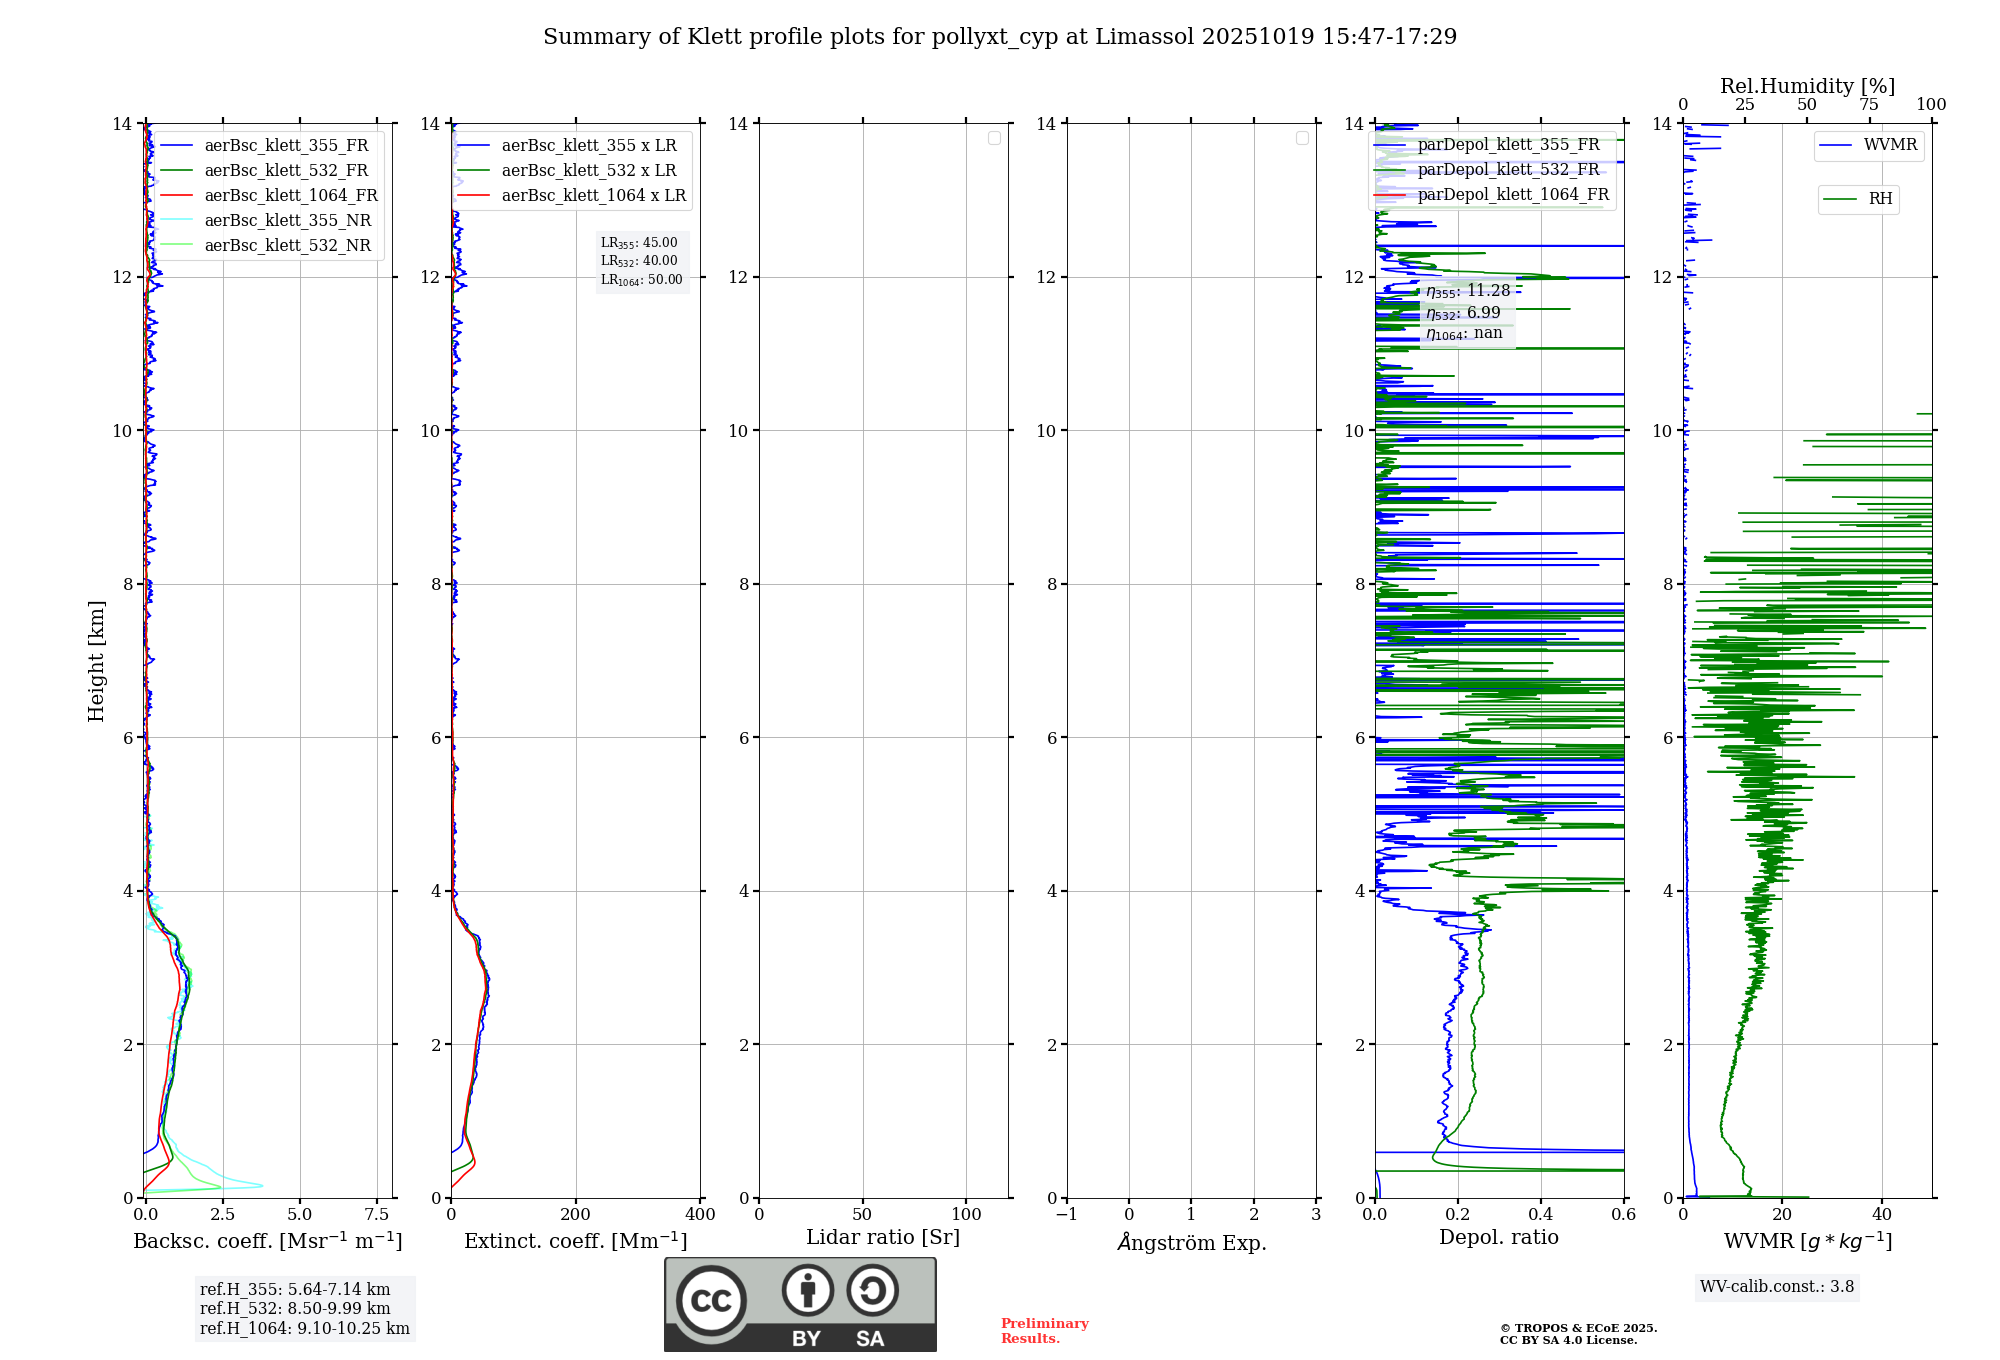This screenshot has width=2000, height=1360.
Task: Click the red line marker for aerBsc_klett_1064_FR
Action: click(176, 196)
